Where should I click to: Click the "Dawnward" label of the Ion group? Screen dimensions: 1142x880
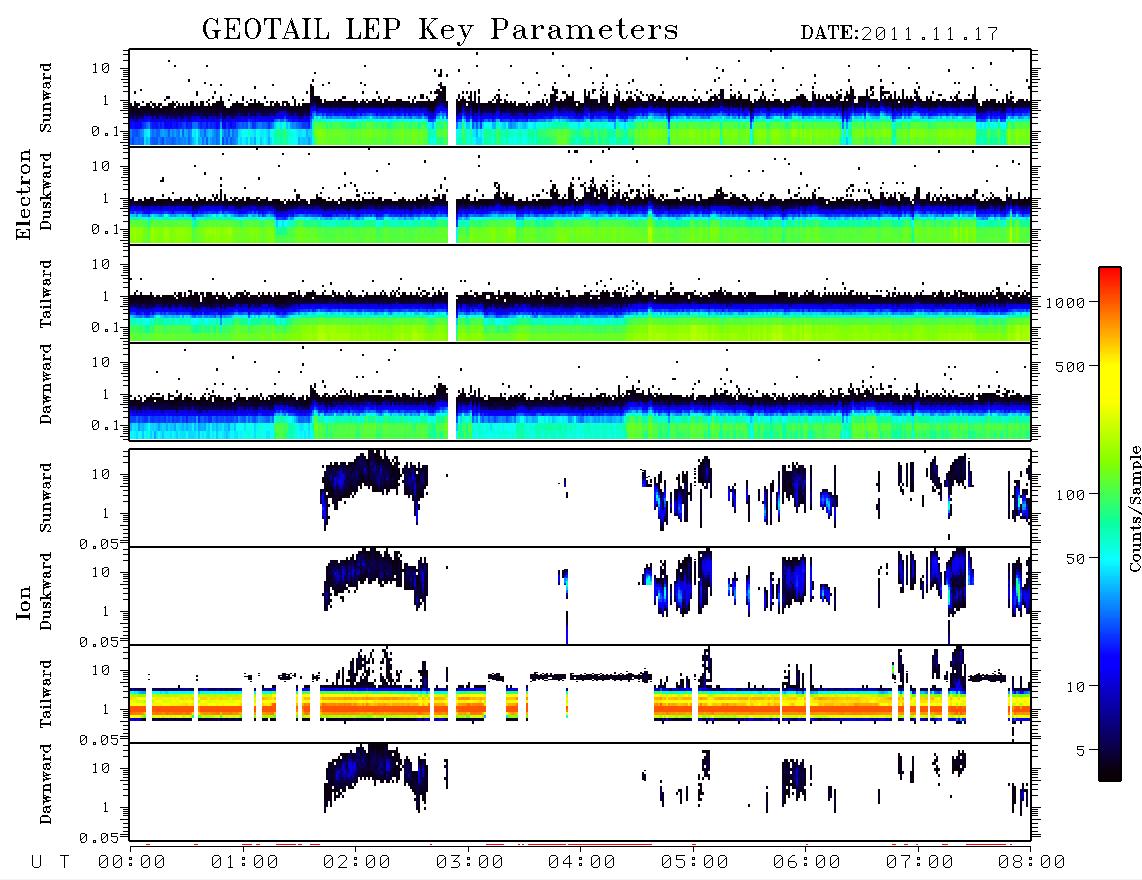pos(46,784)
